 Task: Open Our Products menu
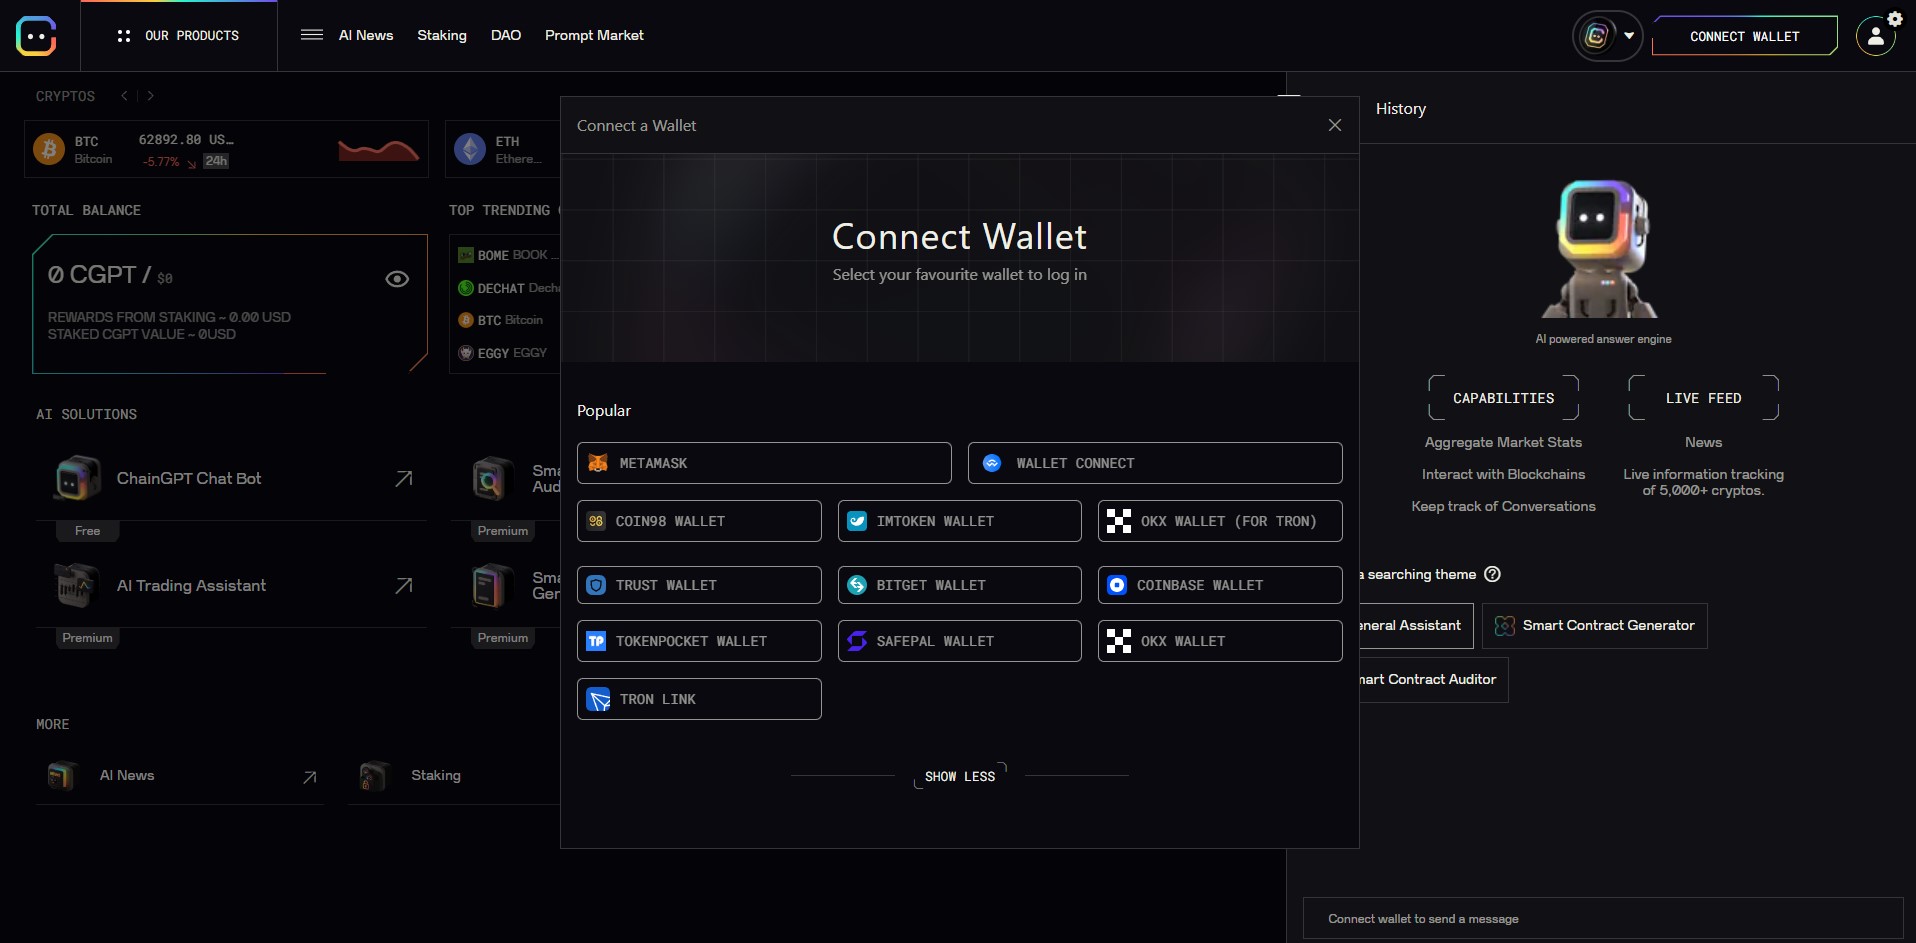point(179,36)
